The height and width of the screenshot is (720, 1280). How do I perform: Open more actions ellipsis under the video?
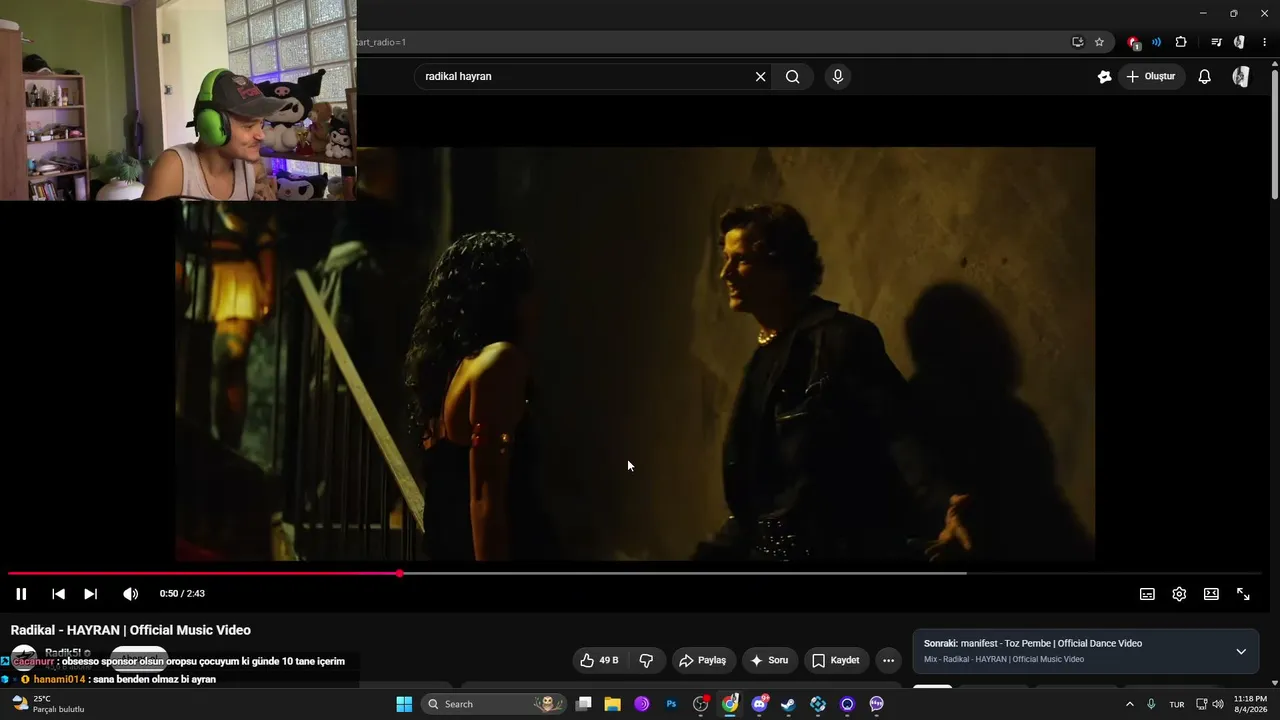pyautogui.click(x=888, y=660)
